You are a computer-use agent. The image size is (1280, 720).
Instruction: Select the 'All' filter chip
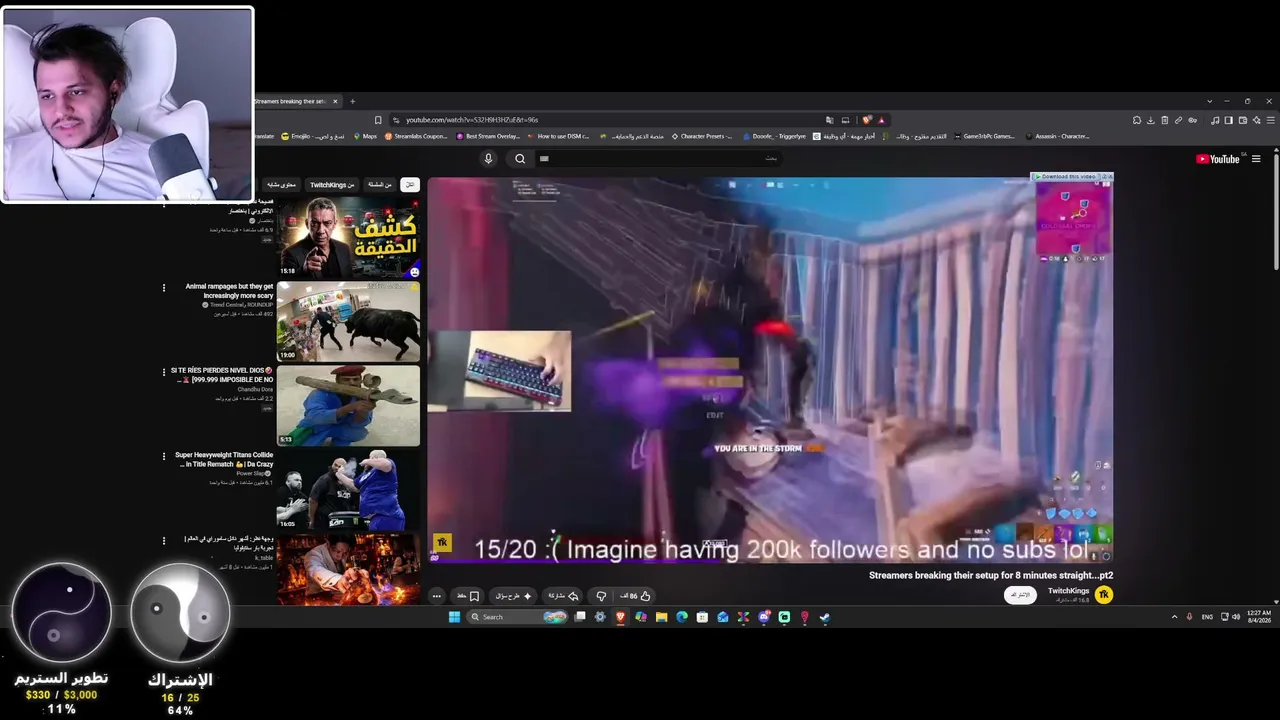pos(410,185)
